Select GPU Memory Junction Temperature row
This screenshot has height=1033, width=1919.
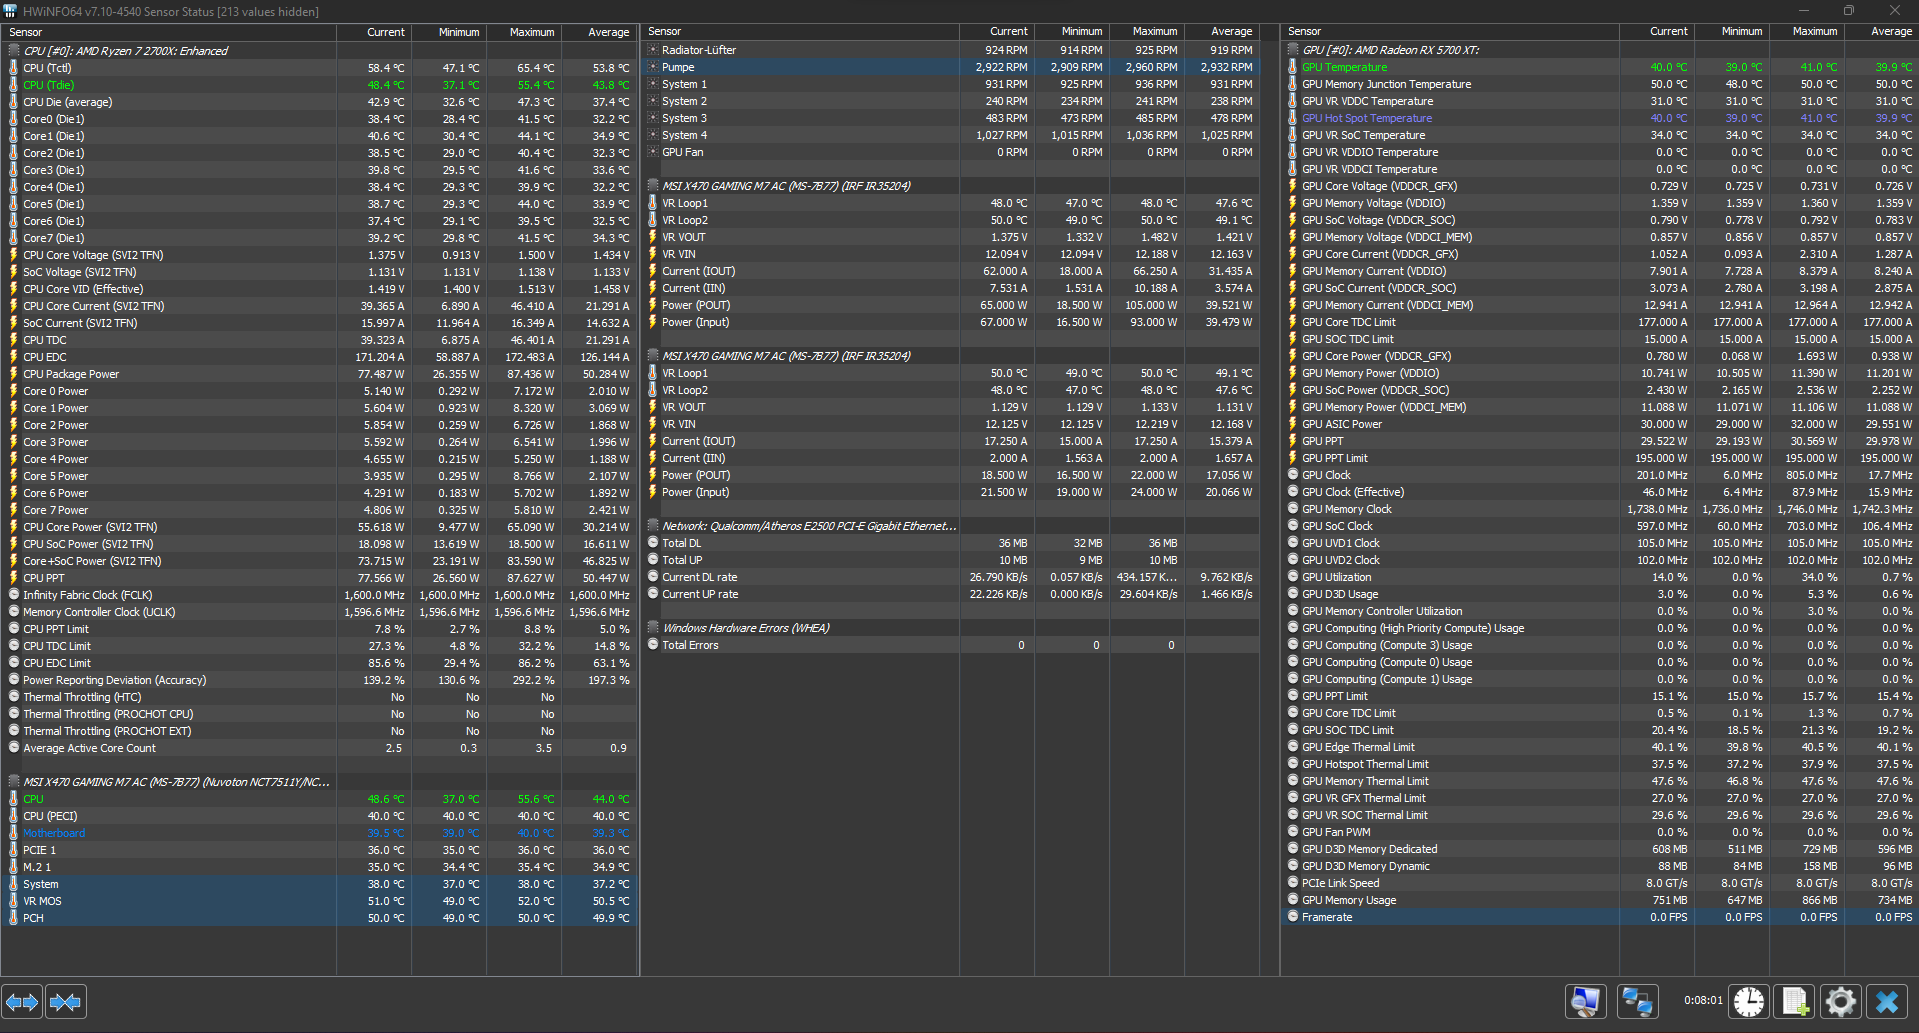coord(1600,84)
